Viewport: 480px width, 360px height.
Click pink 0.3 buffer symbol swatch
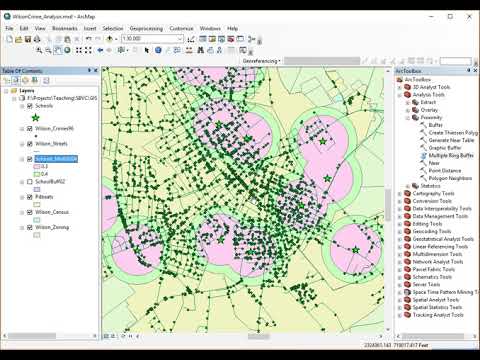coord(37,166)
